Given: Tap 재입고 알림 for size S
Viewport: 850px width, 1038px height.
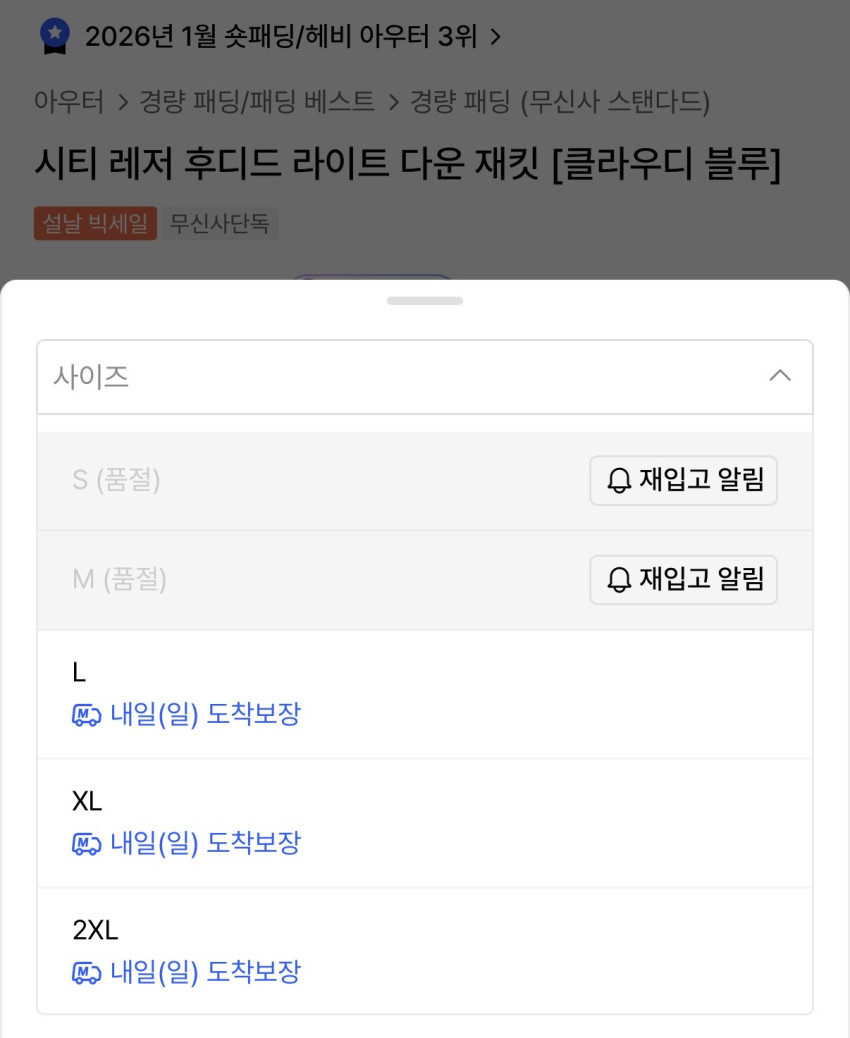Looking at the screenshot, I should click(683, 481).
